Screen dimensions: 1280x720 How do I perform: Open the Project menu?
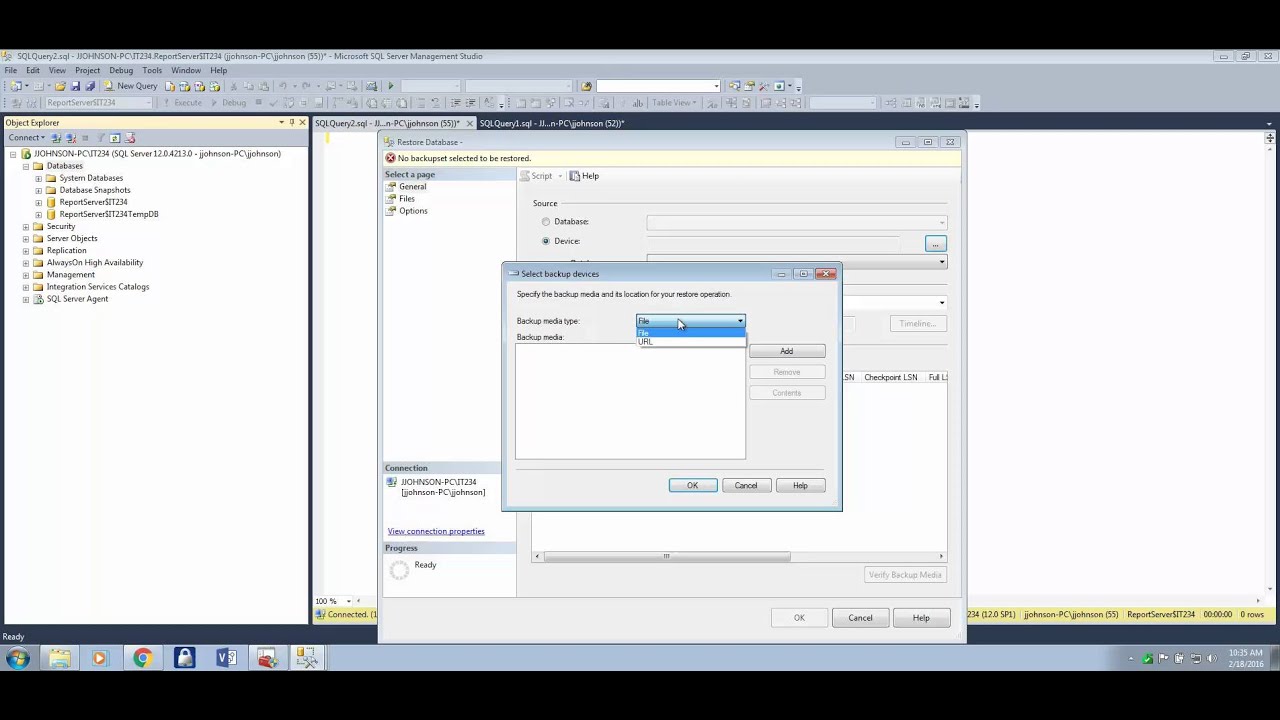(87, 71)
